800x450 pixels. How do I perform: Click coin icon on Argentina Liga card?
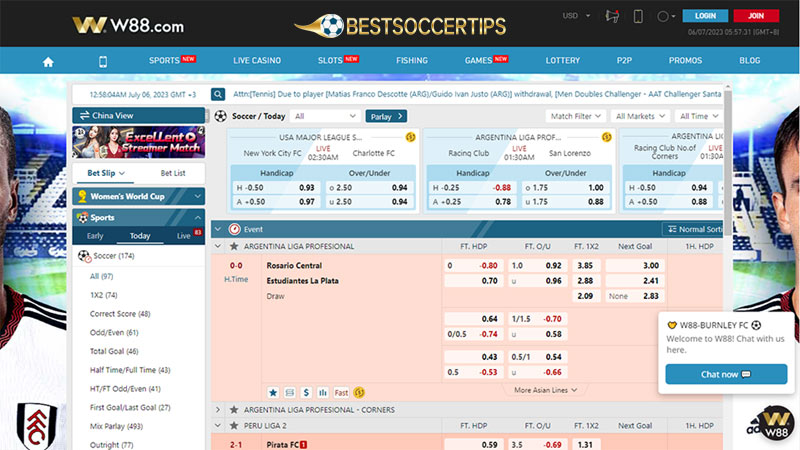coord(606,137)
